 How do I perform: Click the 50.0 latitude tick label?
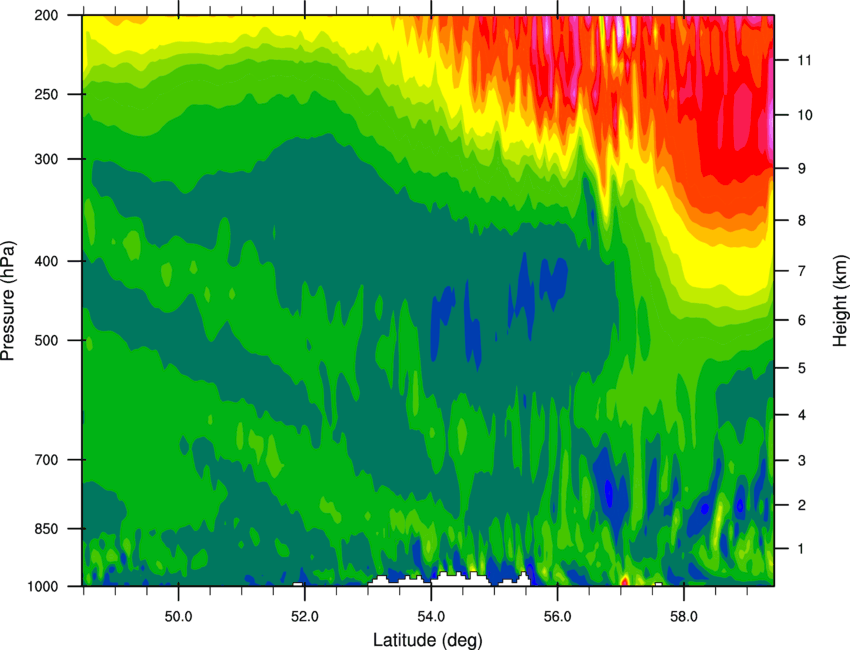pos(178,617)
